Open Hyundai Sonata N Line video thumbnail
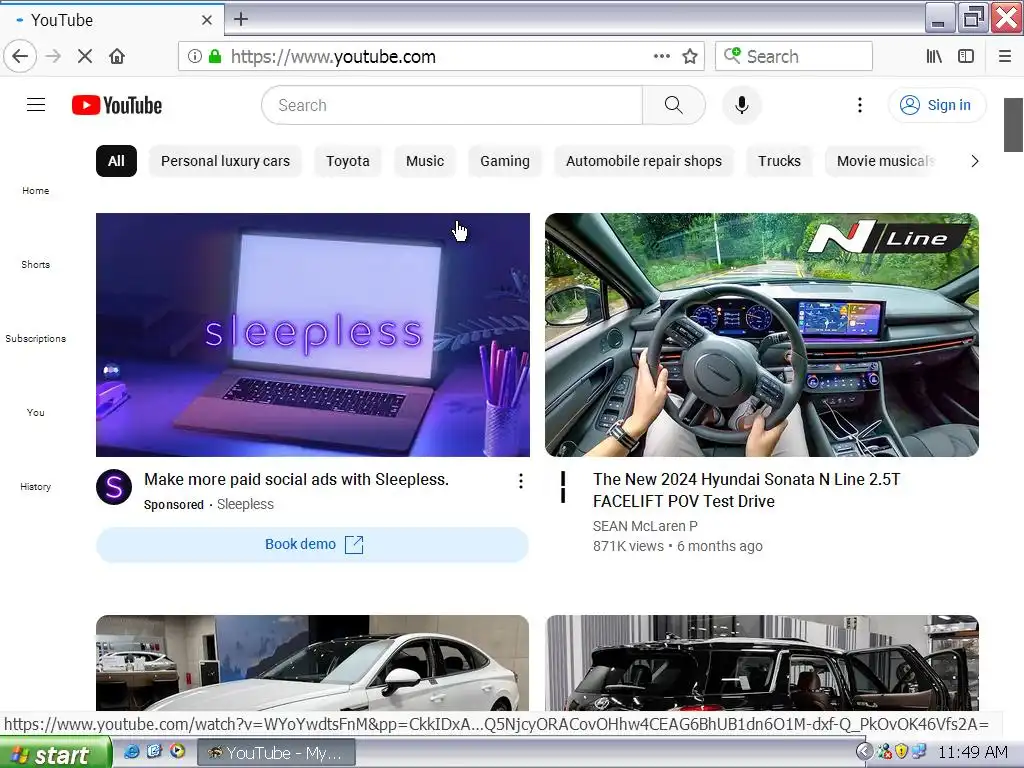Image resolution: width=1024 pixels, height=768 pixels. [761, 334]
